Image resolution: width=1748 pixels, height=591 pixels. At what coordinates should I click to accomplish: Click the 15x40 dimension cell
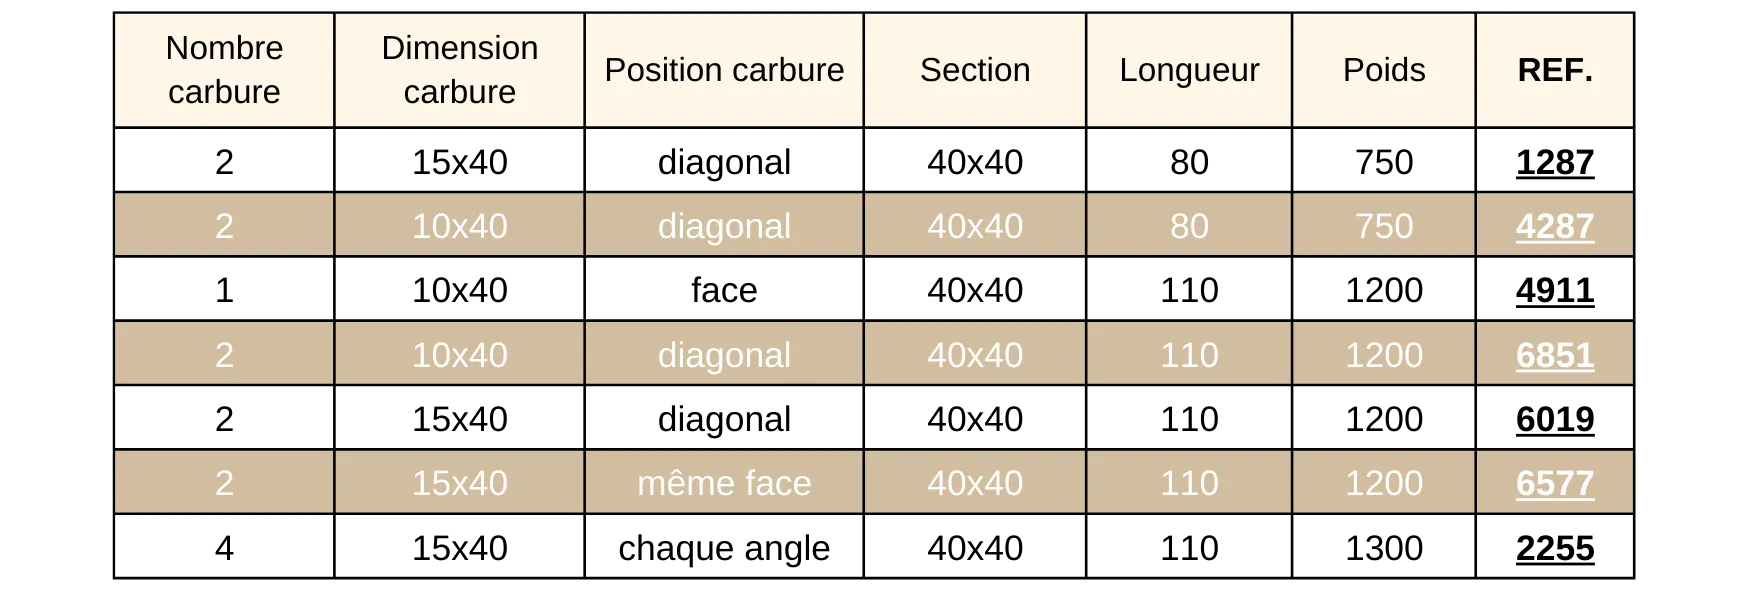click(x=459, y=483)
